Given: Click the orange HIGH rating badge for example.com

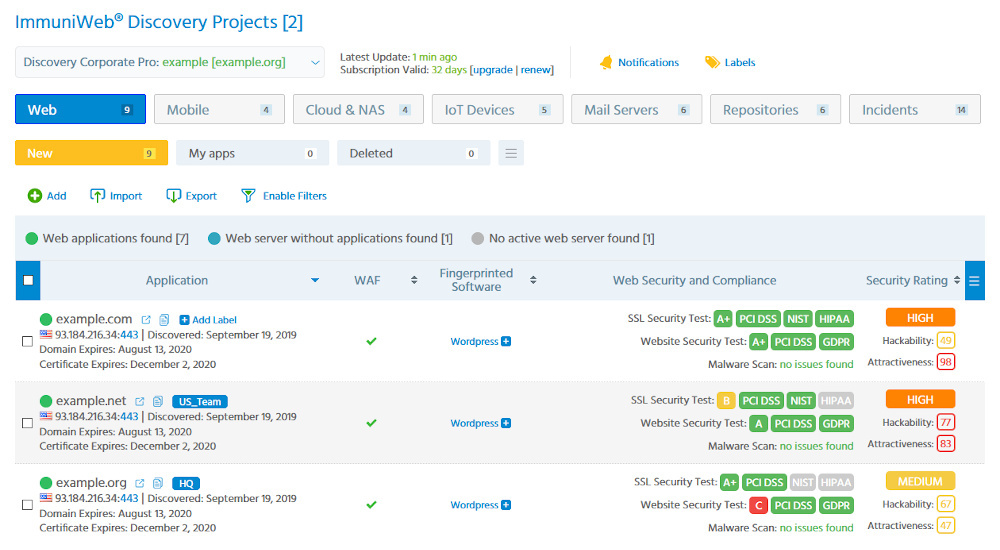Looking at the screenshot, I should [x=920, y=317].
